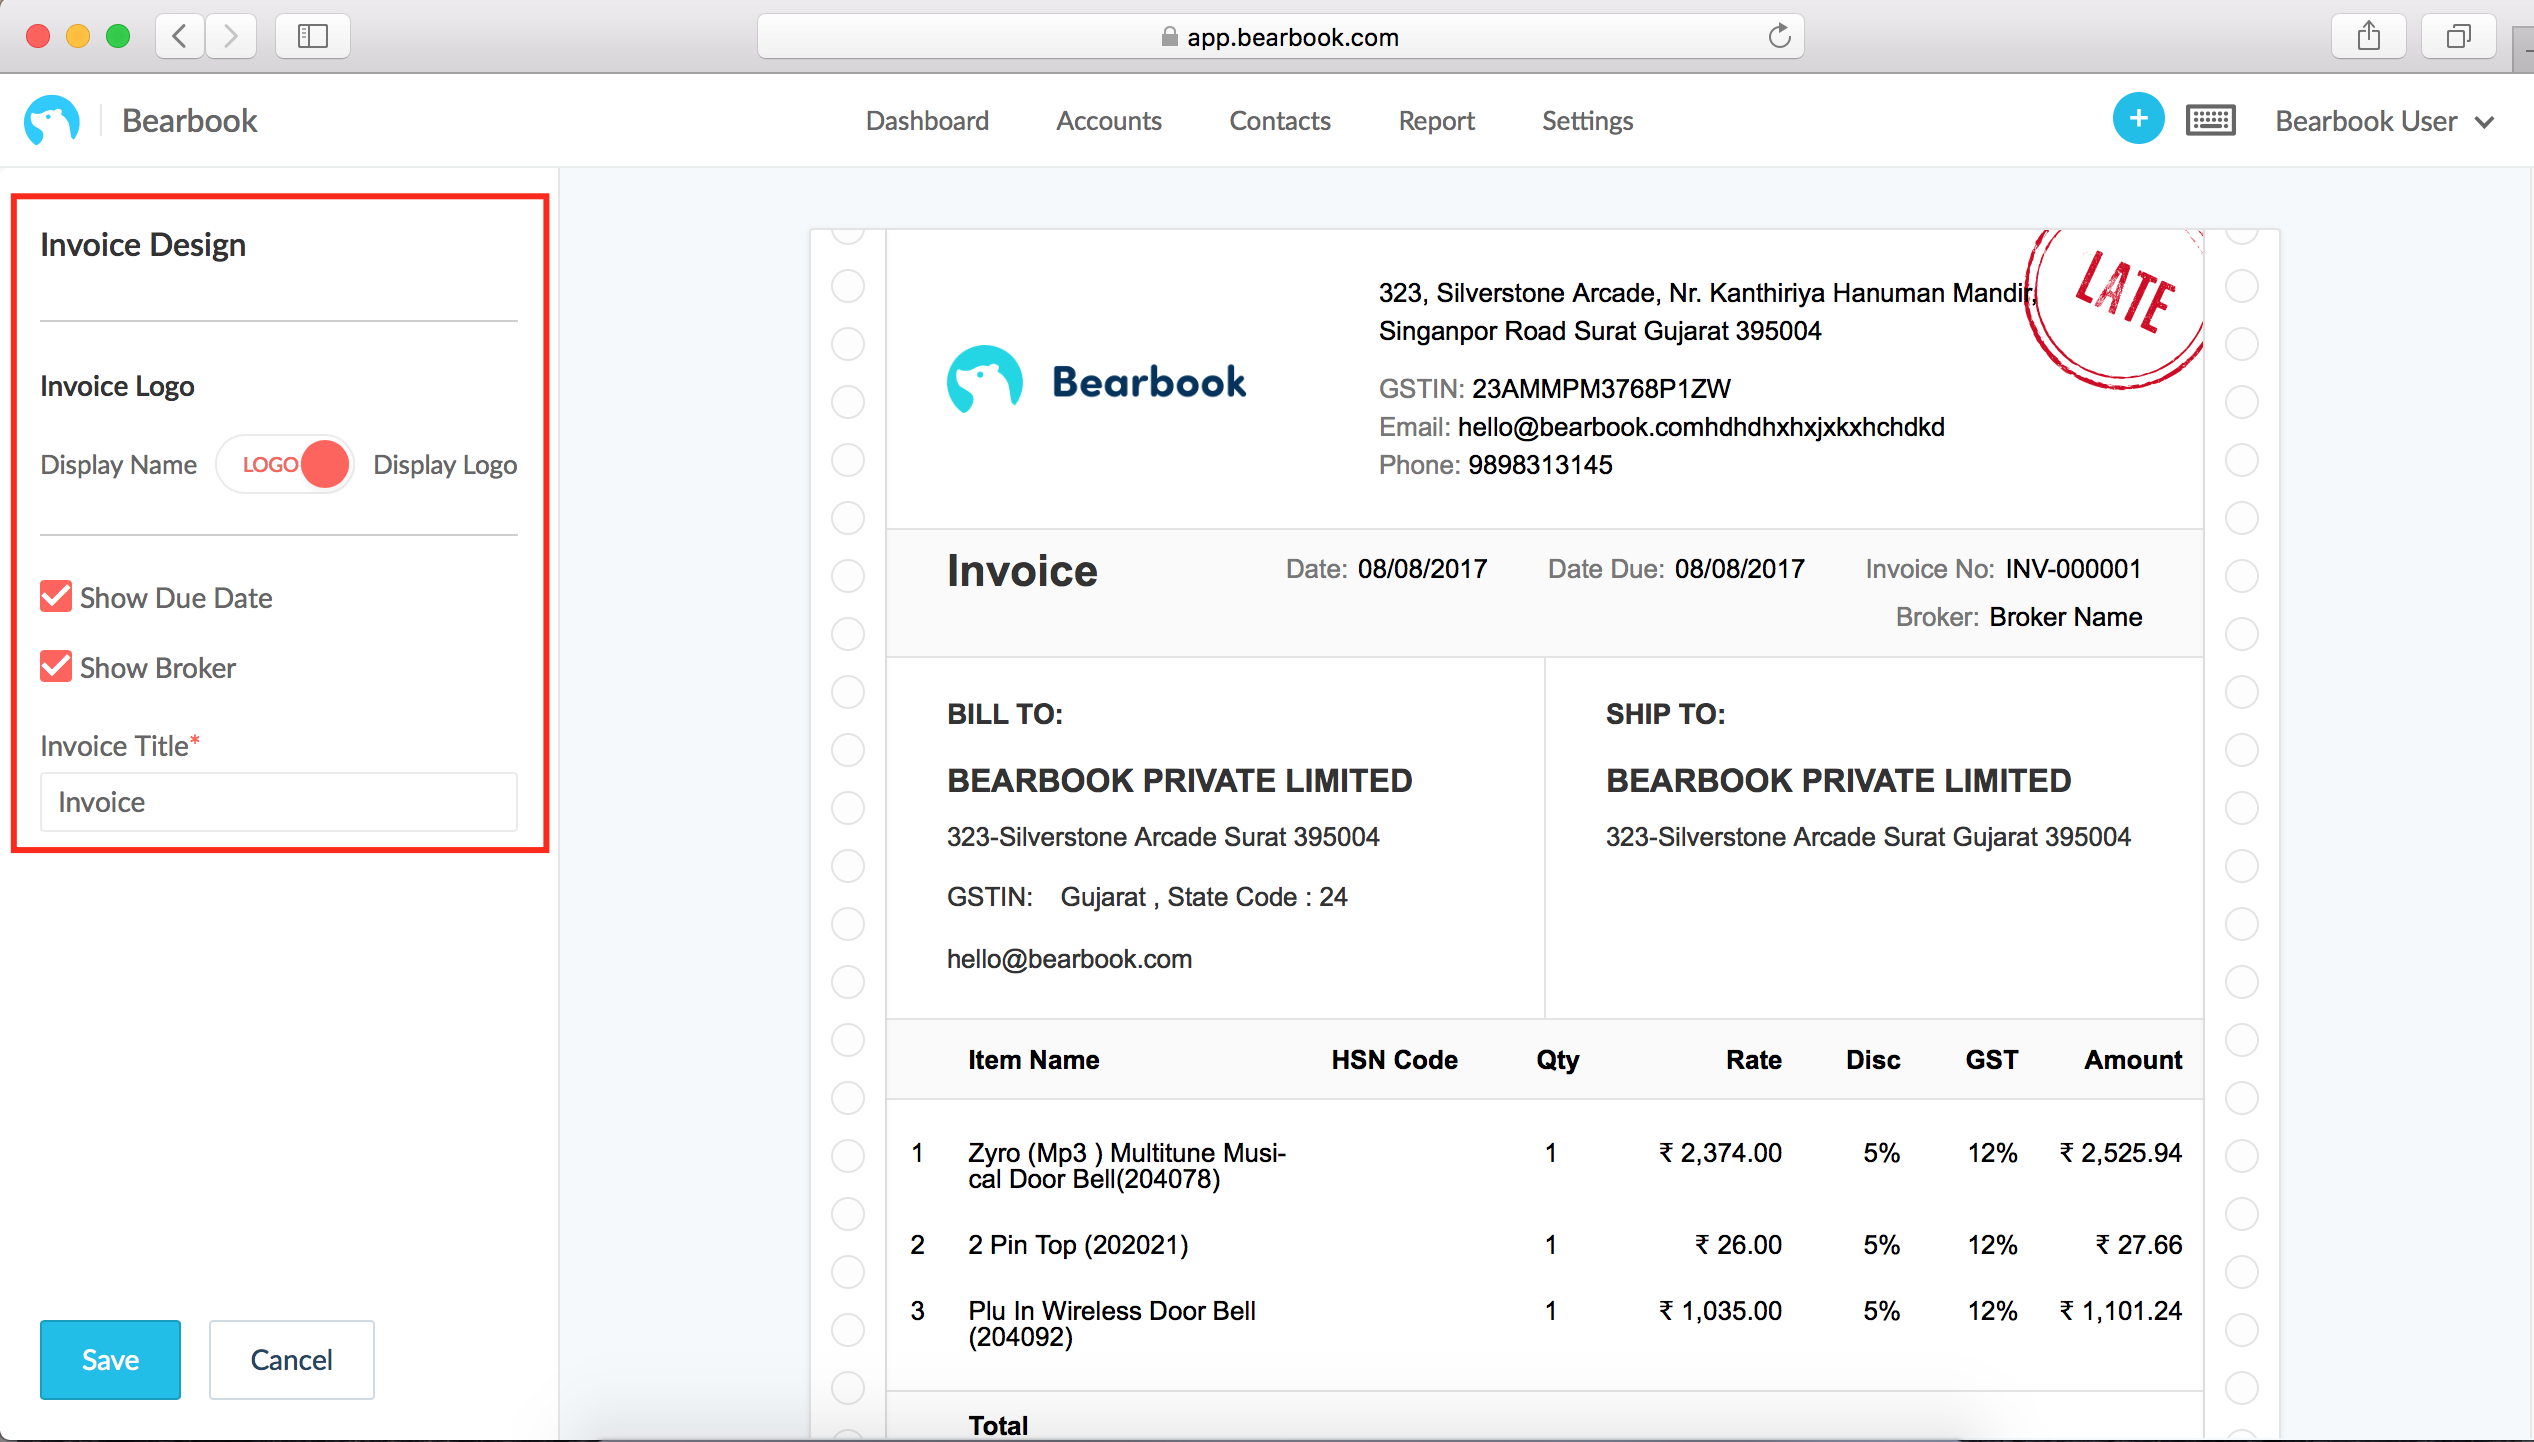Click the phone number 9898313145

[x=1540, y=464]
